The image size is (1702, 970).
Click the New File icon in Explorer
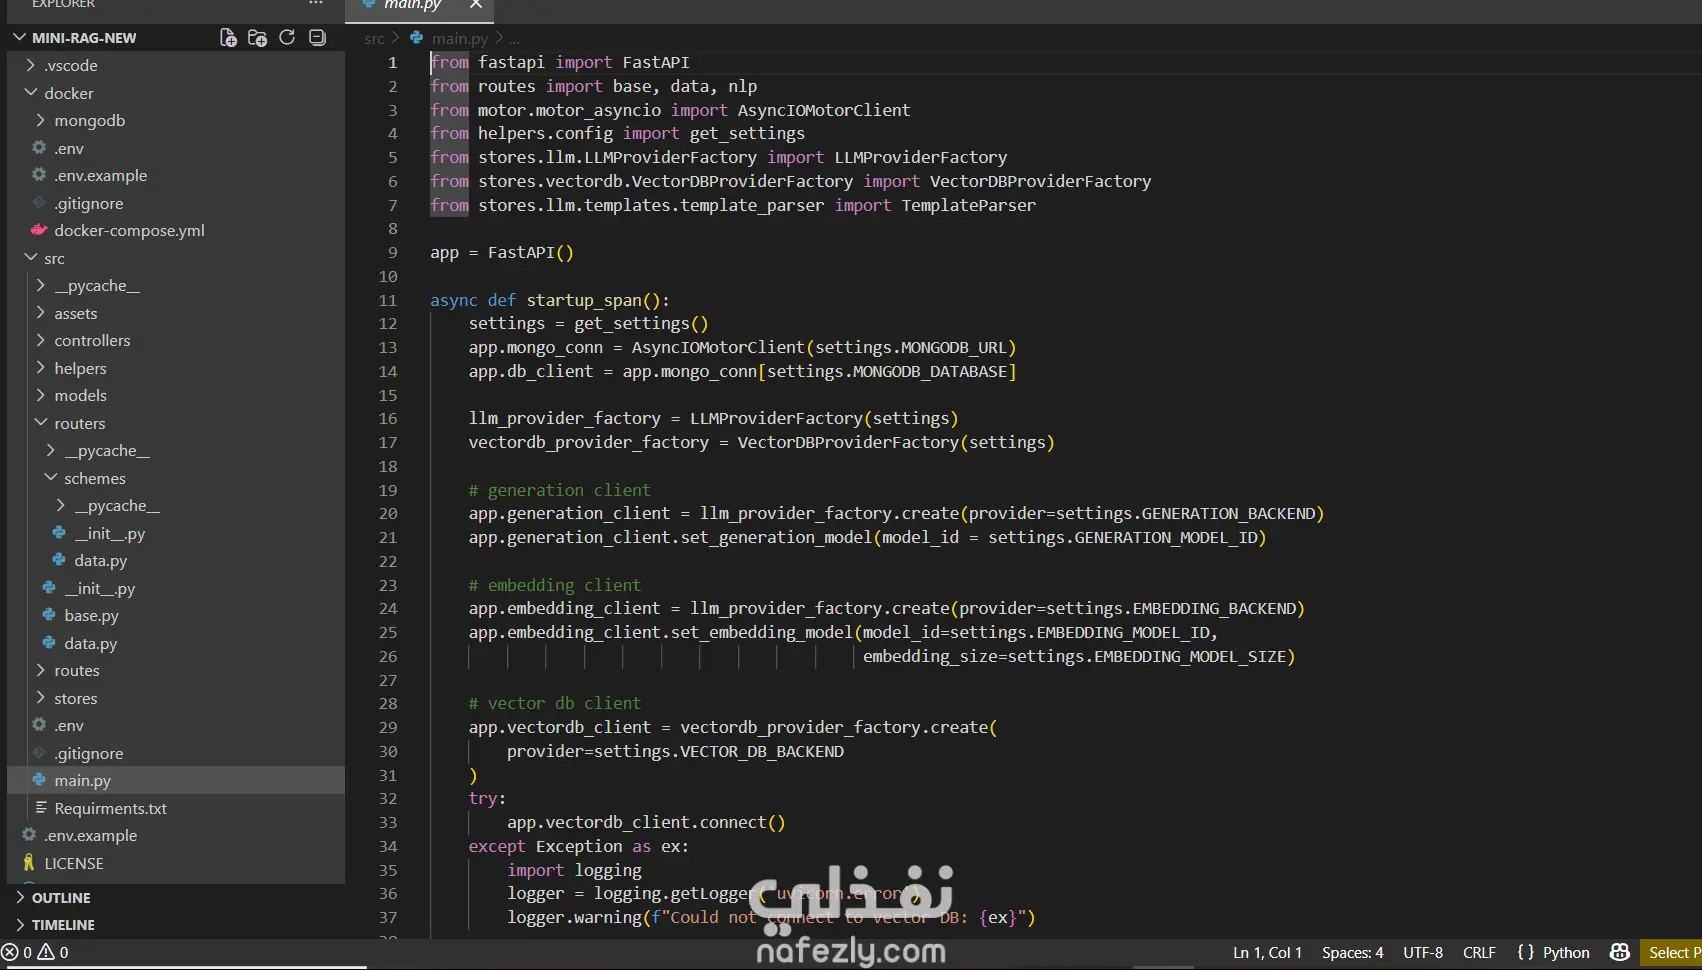[x=228, y=38]
